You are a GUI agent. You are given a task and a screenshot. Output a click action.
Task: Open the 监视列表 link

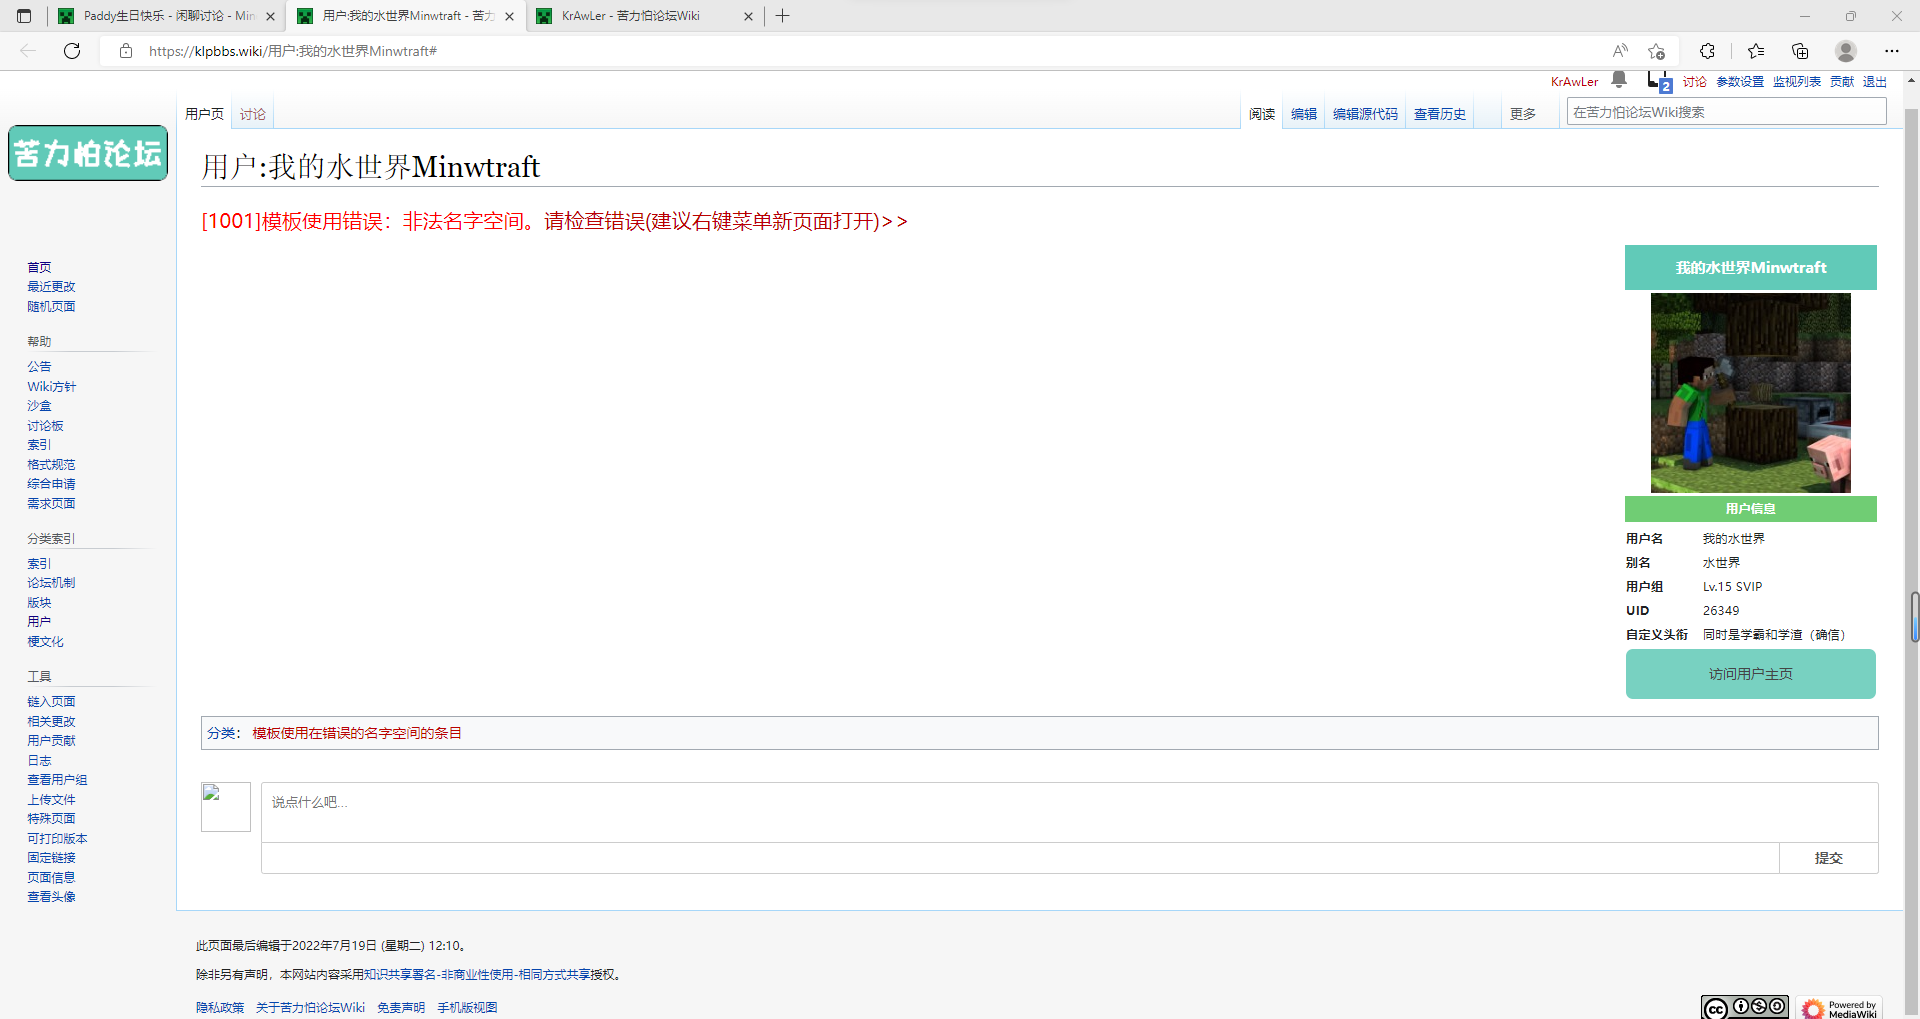pos(1797,82)
